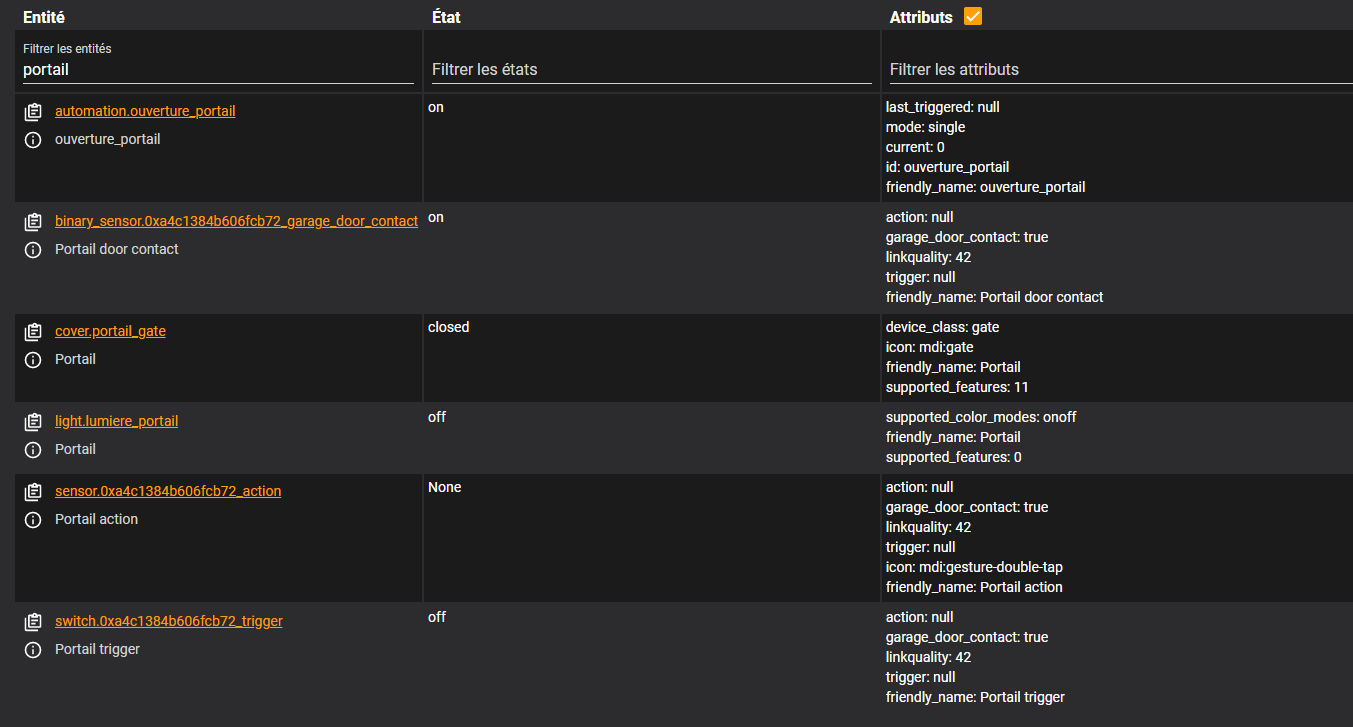The height and width of the screenshot is (727, 1353).
Task: Open automation.ouverture_portail entity link
Action: point(145,111)
